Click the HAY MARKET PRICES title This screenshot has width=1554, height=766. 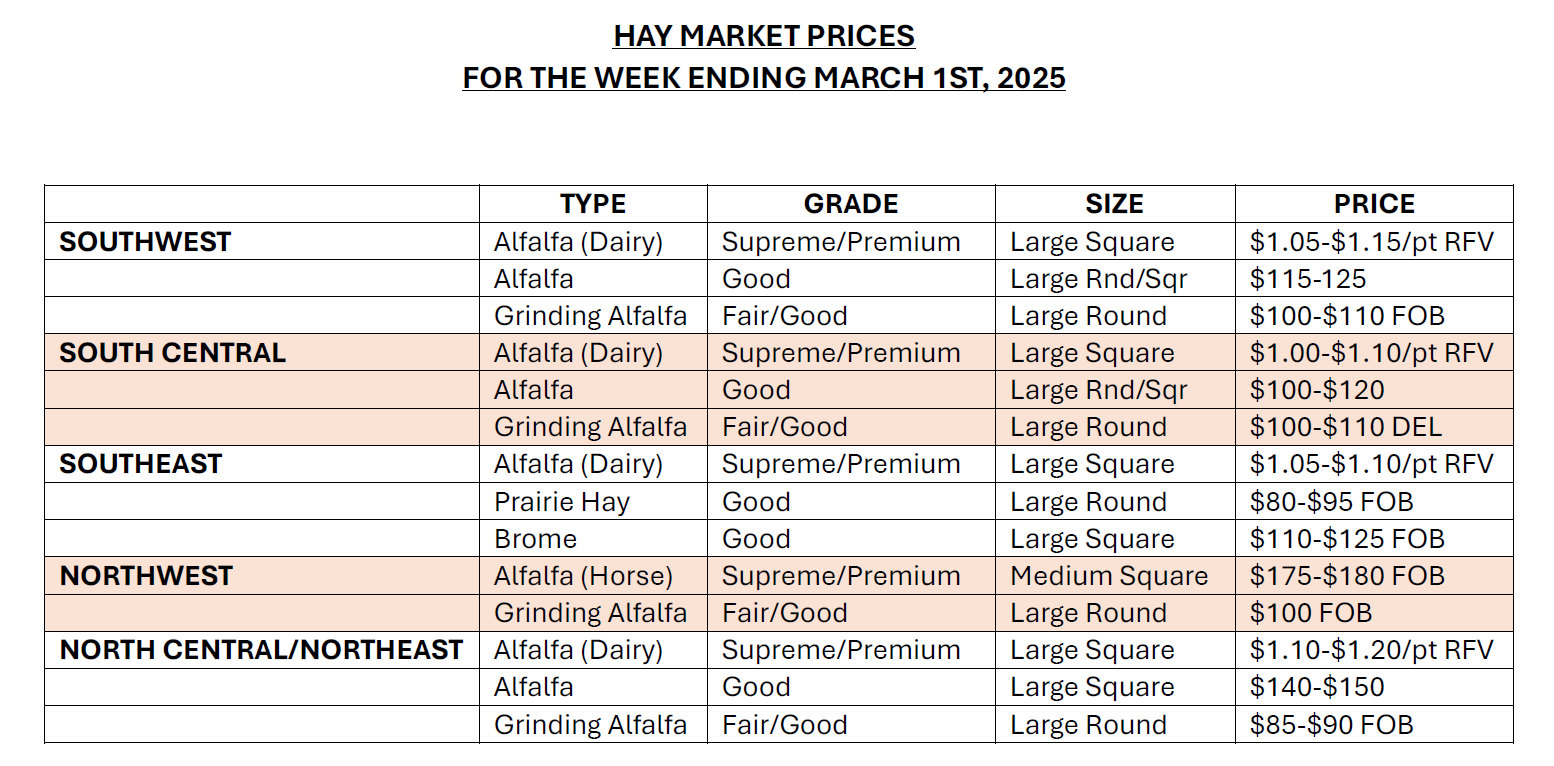coord(764,37)
